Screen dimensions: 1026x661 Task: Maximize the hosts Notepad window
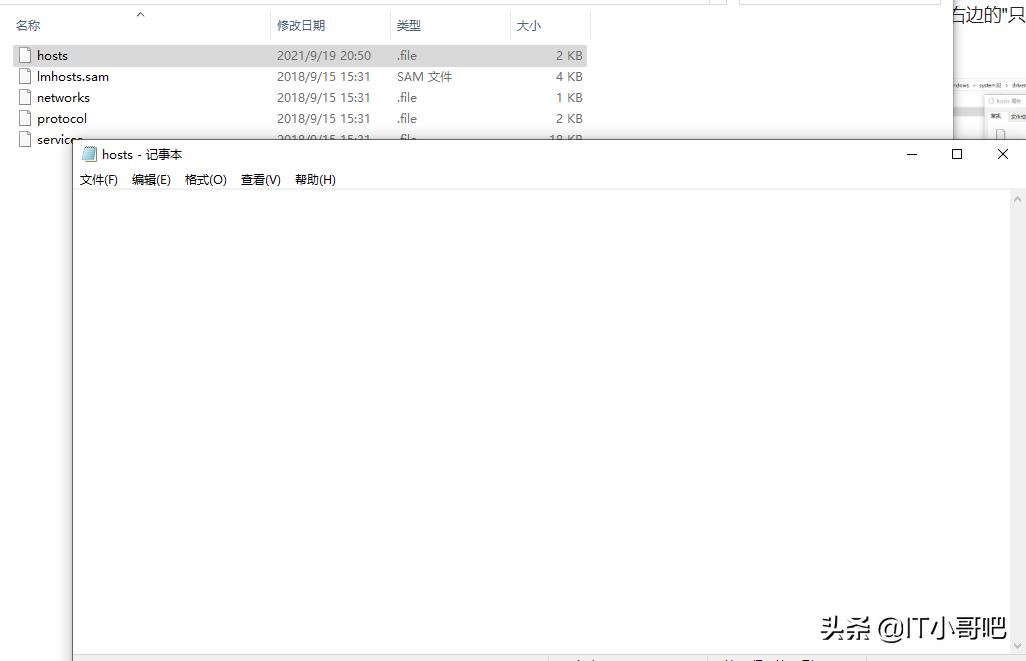(957, 154)
